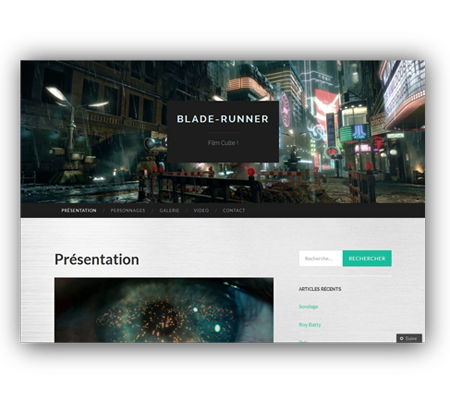Open the Présentation menu item
This screenshot has width=450, height=399.
(79, 210)
